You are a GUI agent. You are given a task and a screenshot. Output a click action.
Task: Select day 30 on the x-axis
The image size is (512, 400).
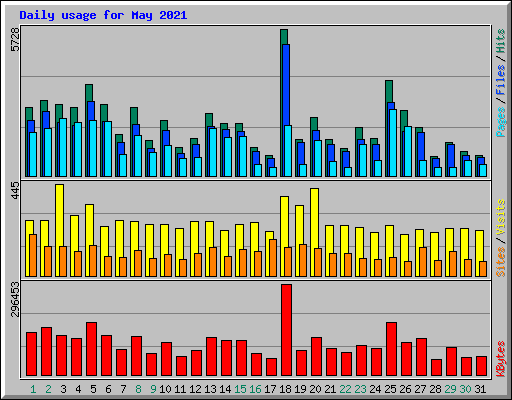(x=465, y=389)
